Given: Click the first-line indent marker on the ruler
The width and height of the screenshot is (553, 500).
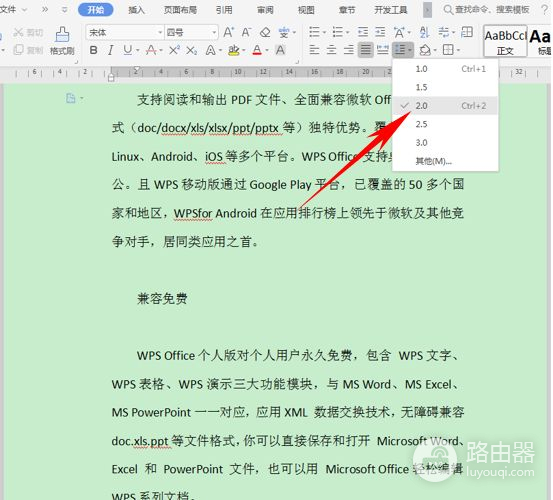Looking at the screenshot, I should pos(137,69).
